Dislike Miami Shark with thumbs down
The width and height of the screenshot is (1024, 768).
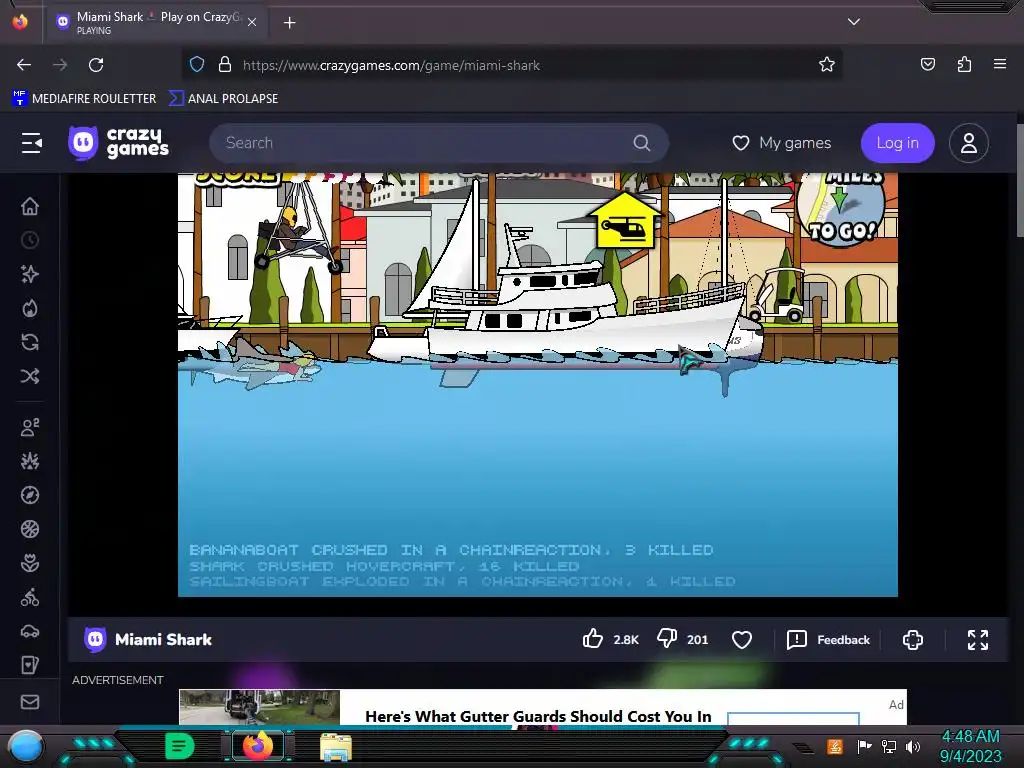(667, 639)
